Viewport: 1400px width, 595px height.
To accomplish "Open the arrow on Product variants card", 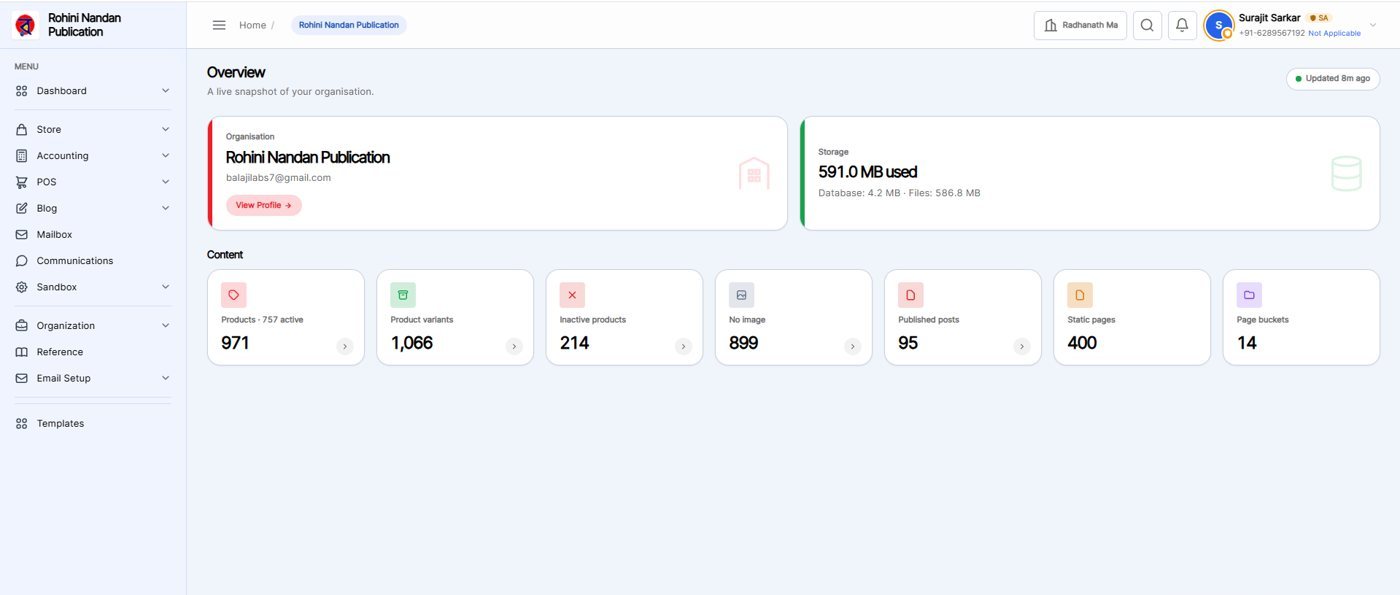I will point(514,346).
